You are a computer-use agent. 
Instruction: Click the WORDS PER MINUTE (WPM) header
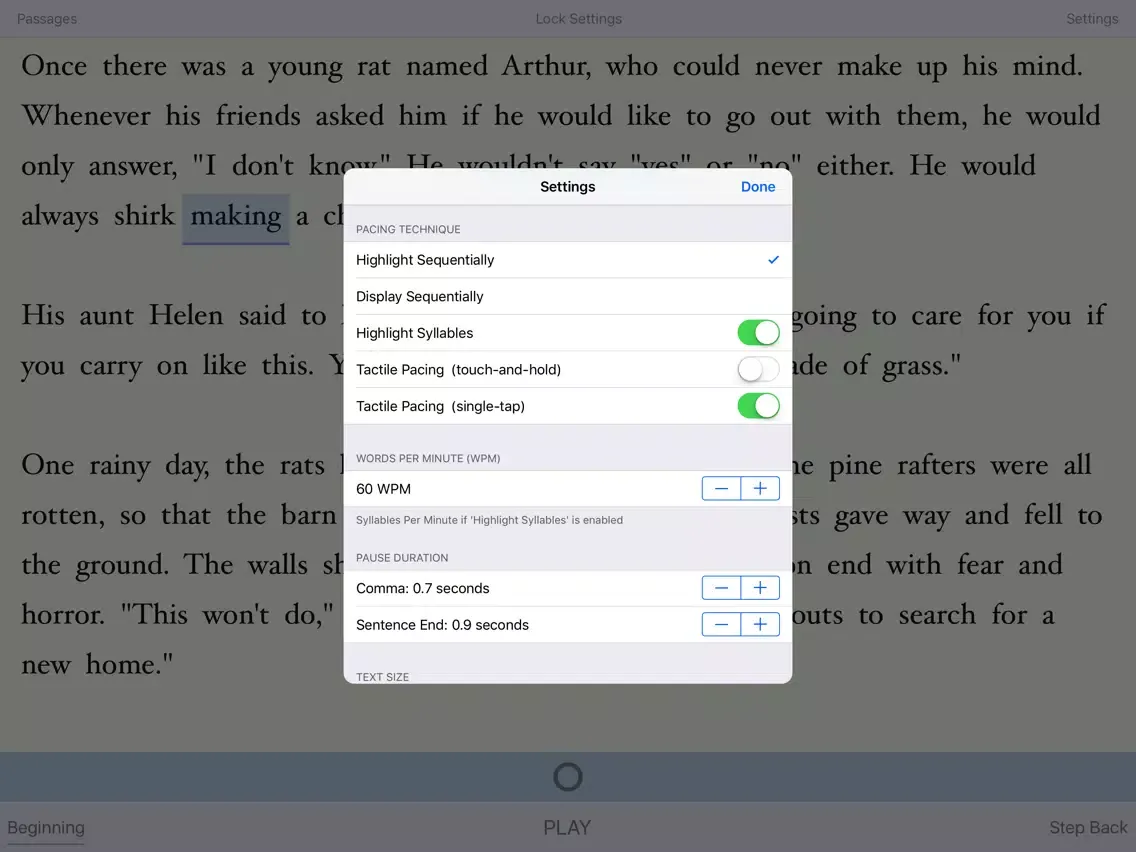[x=427, y=458]
